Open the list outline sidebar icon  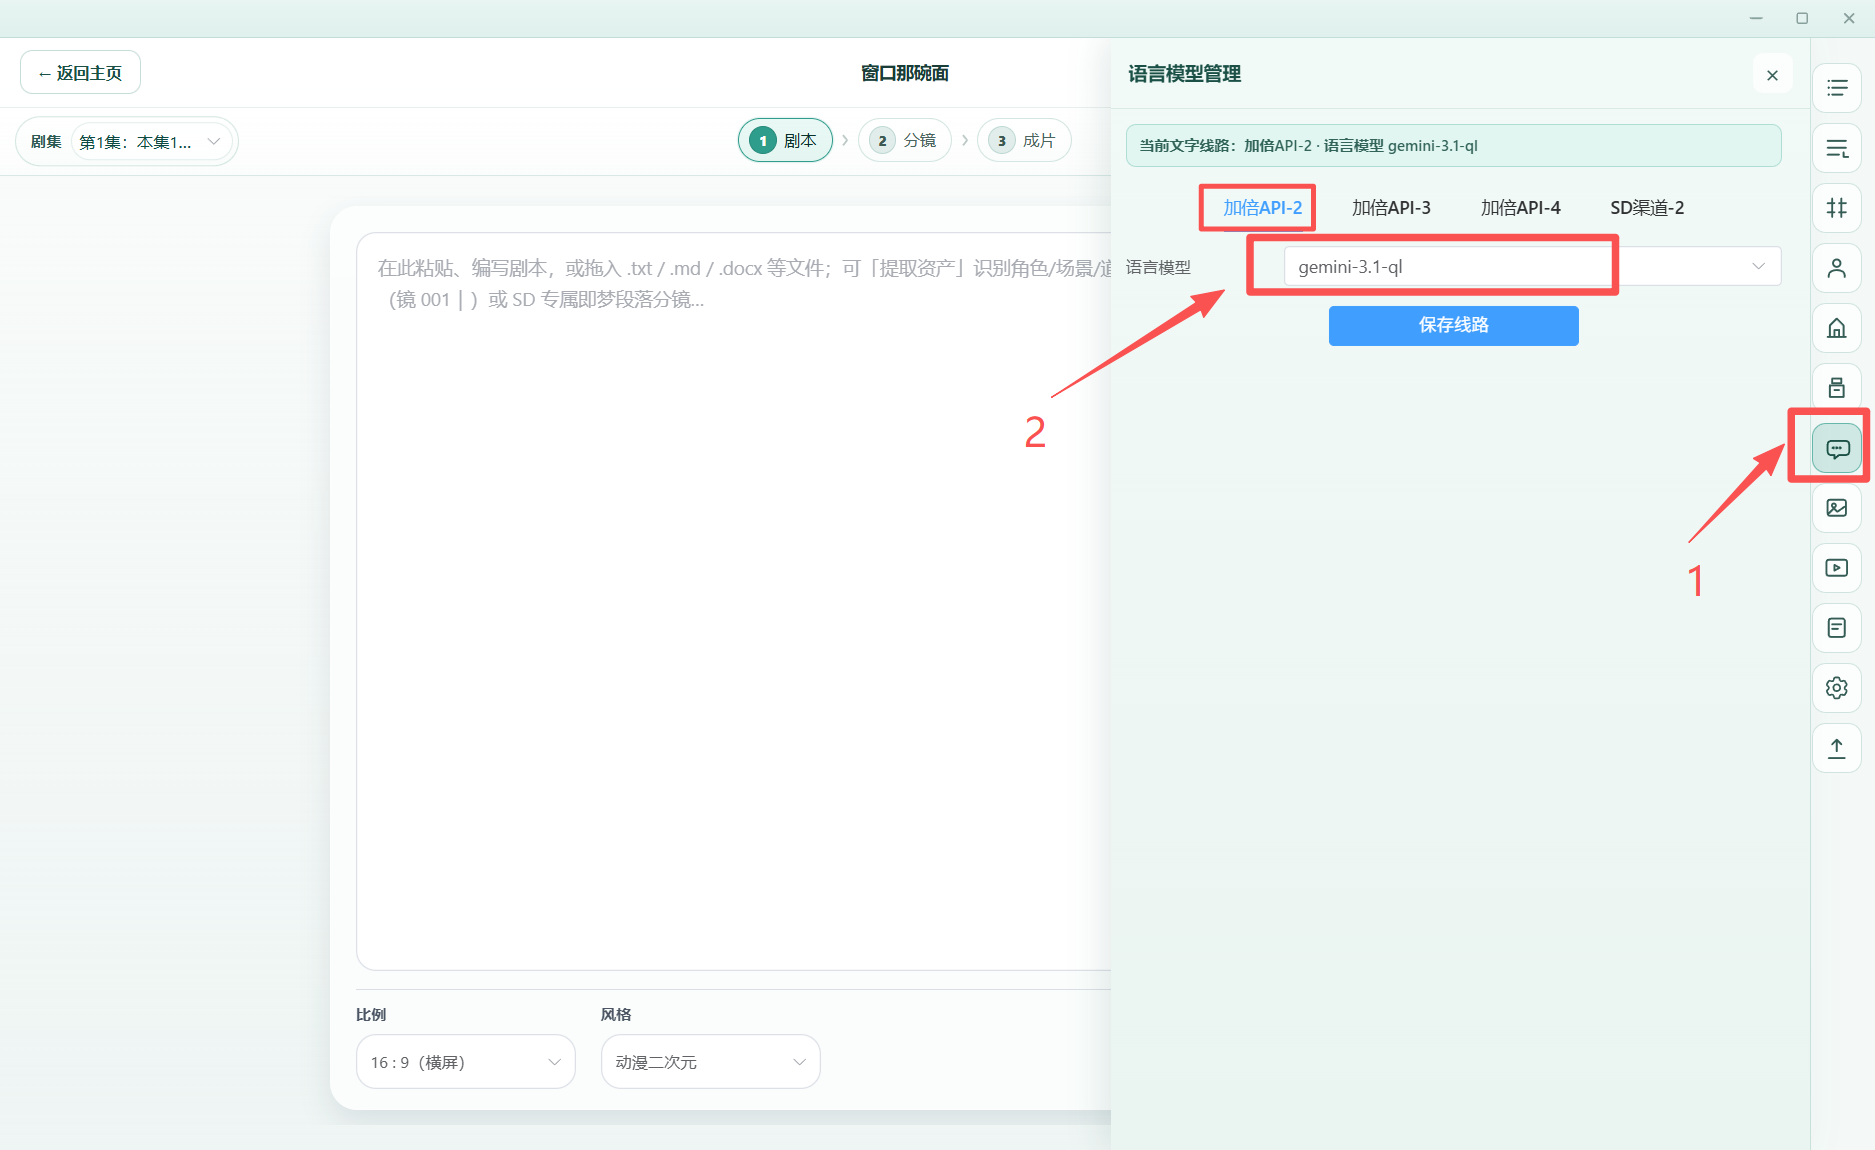point(1837,88)
